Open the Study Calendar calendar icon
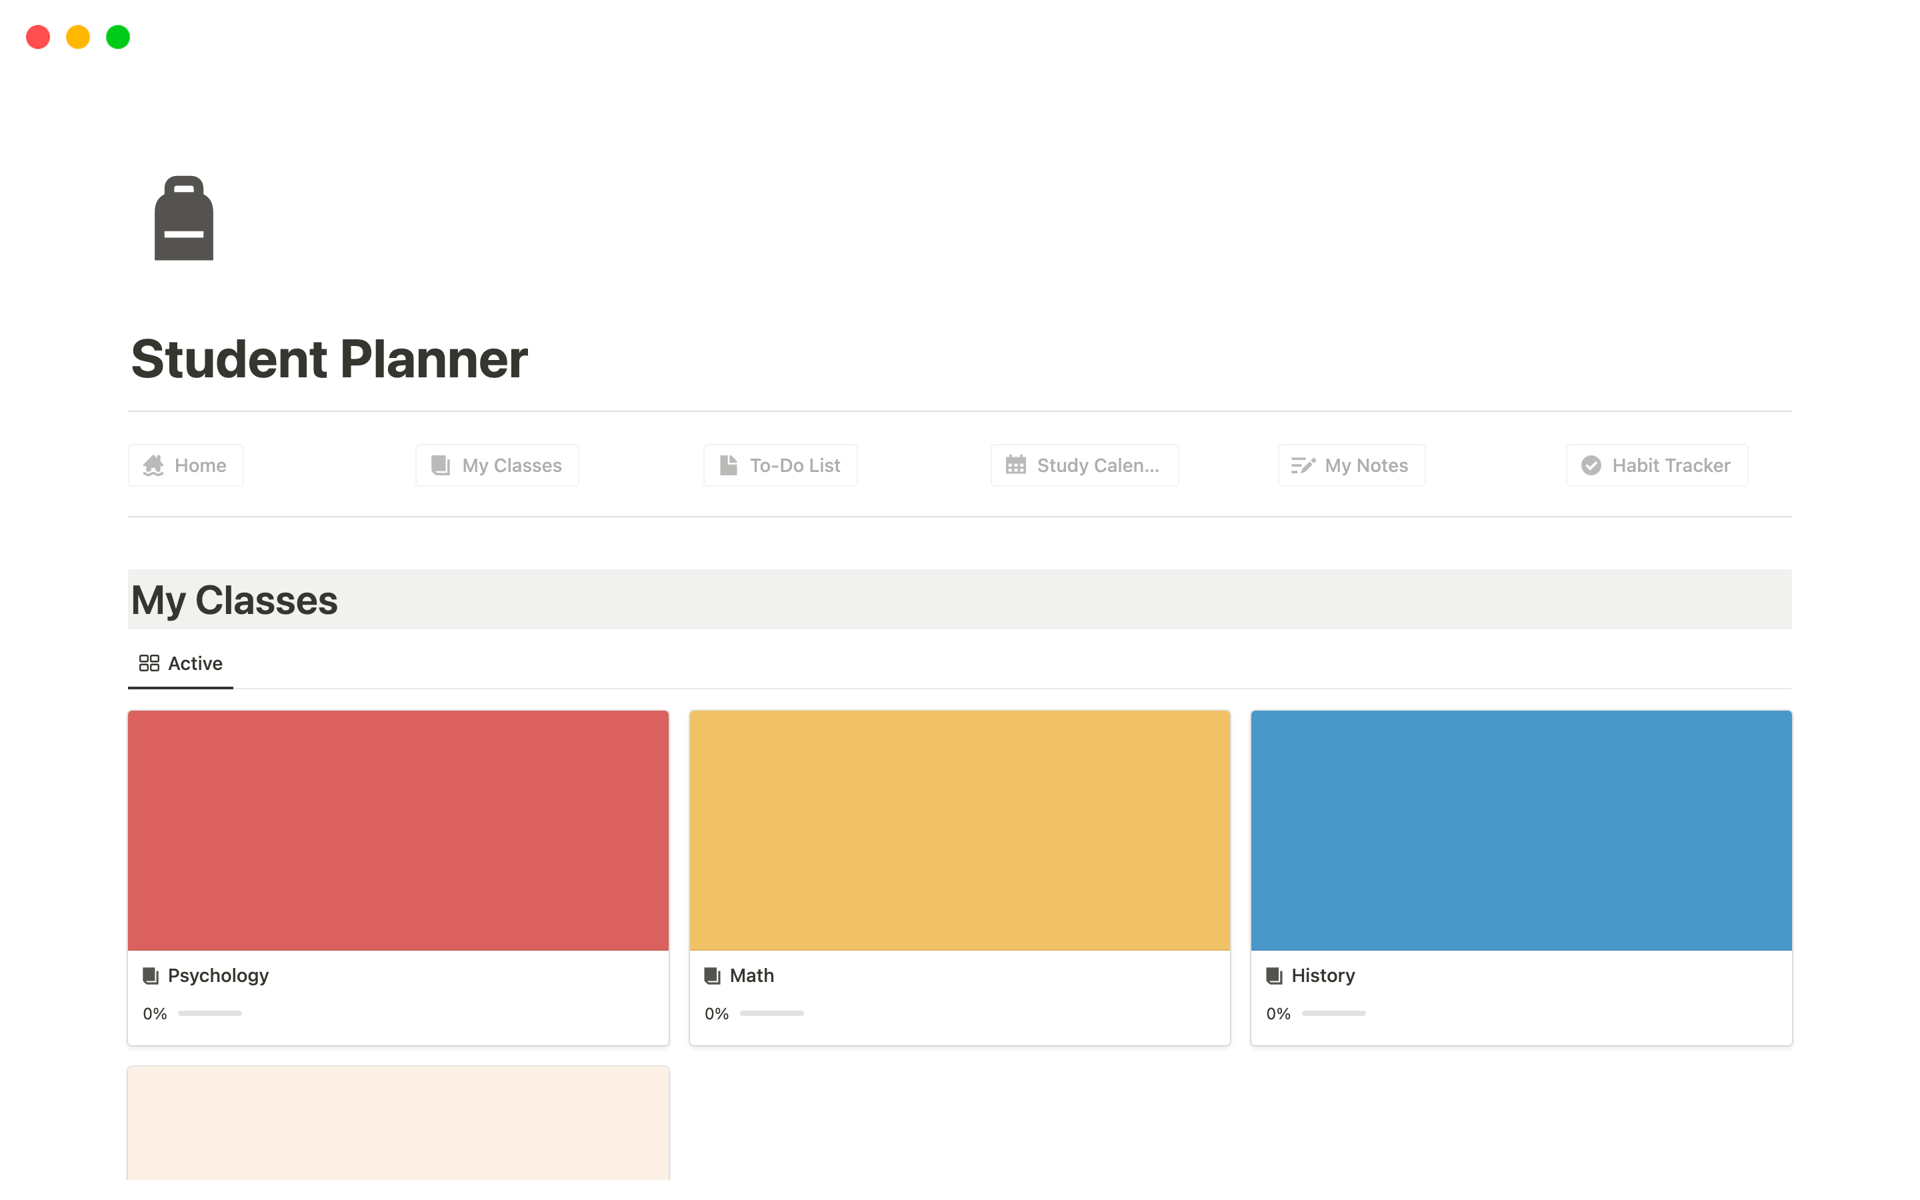1920x1200 pixels. [x=1016, y=465]
